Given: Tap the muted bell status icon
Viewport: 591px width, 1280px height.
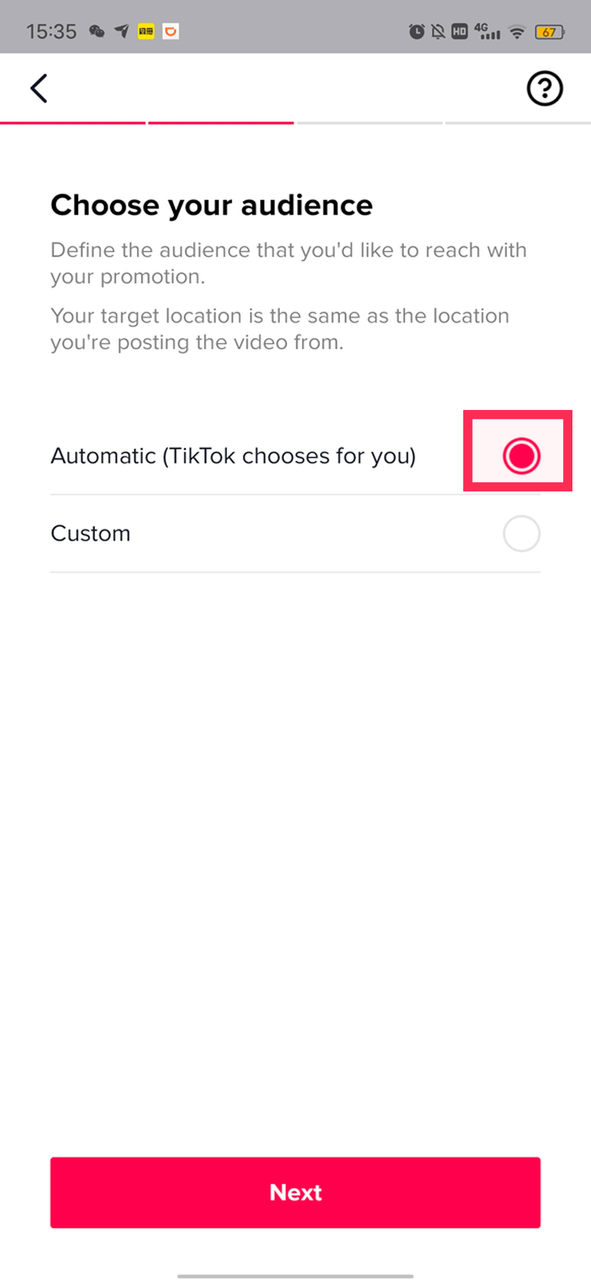Looking at the screenshot, I should click(438, 32).
